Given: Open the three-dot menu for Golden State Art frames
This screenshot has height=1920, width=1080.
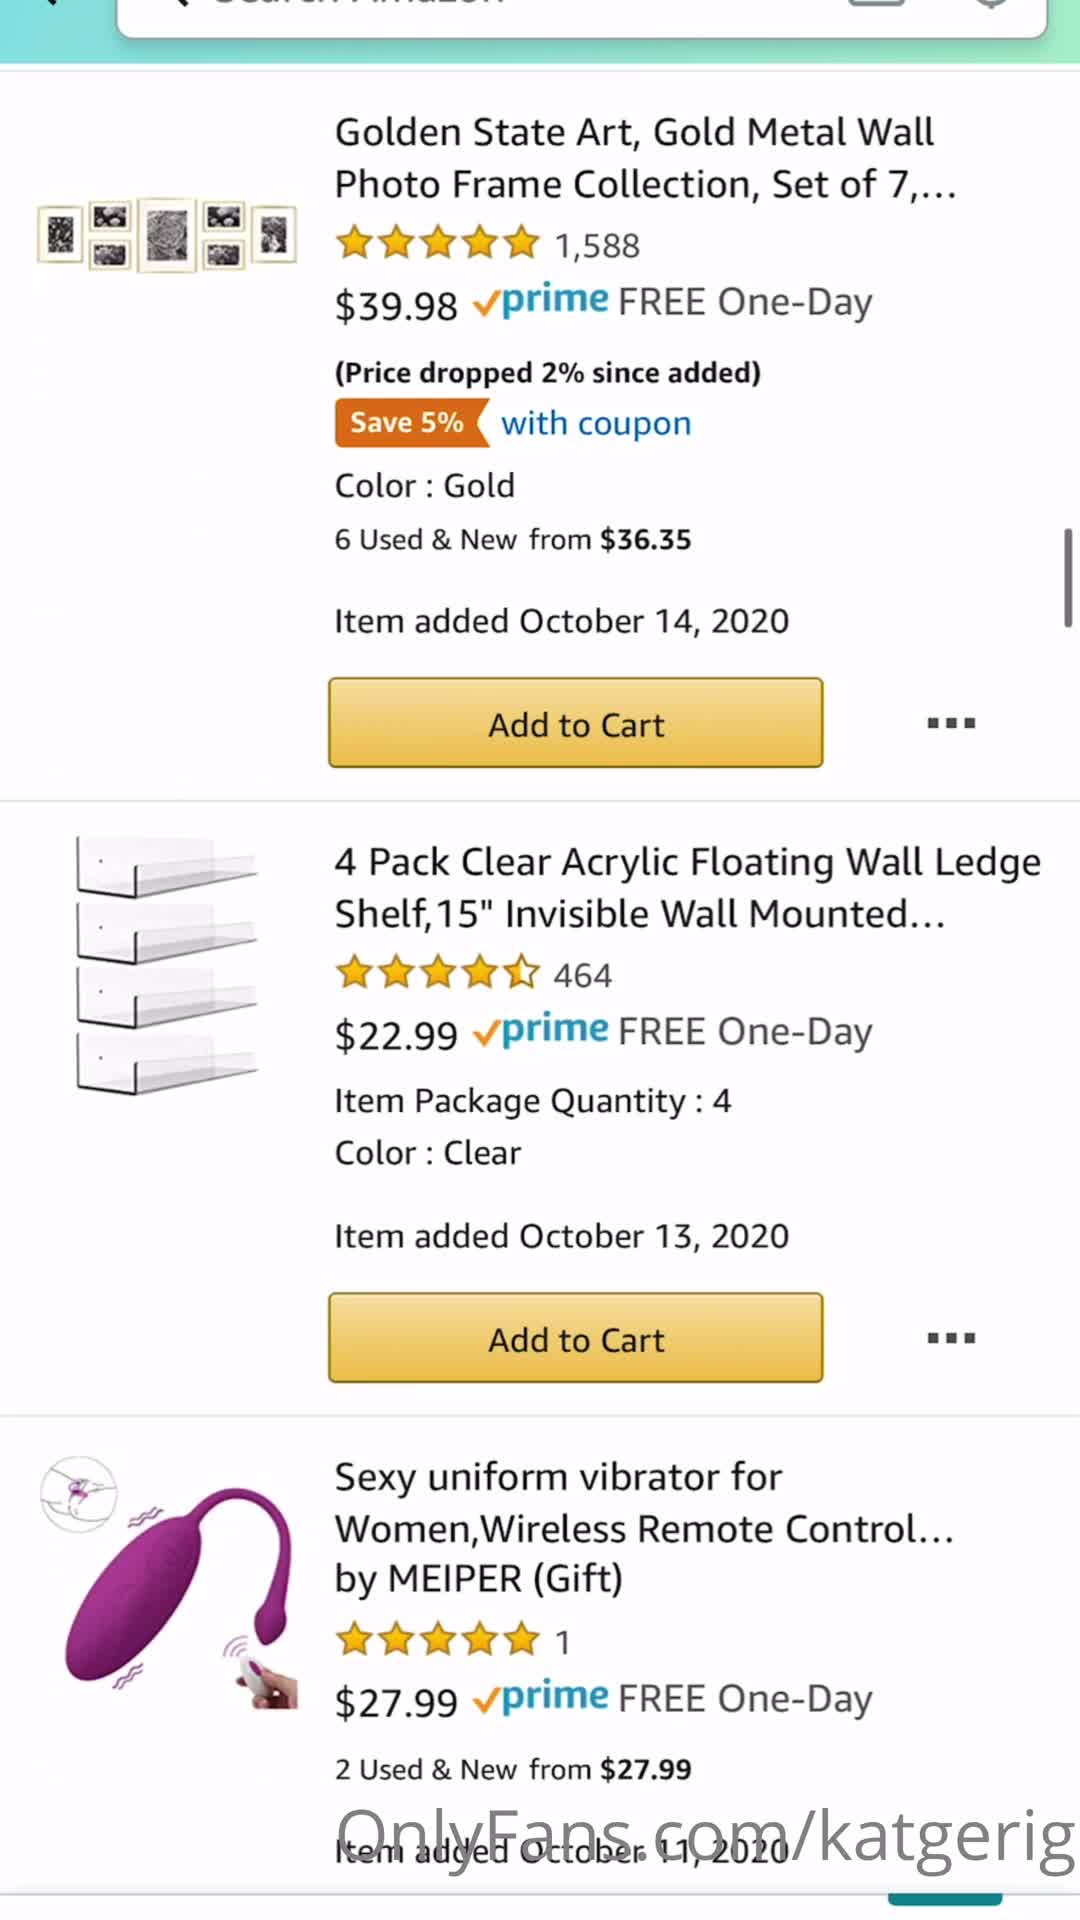Looking at the screenshot, I should (x=950, y=723).
